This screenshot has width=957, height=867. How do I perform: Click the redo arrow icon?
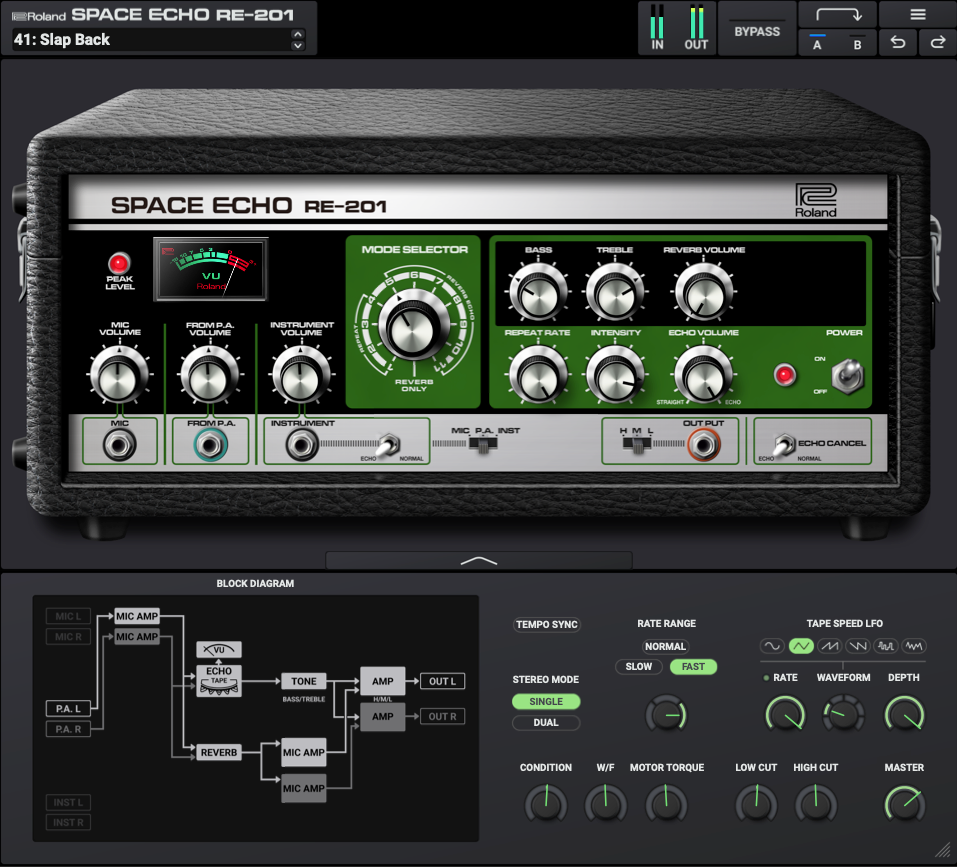point(938,42)
